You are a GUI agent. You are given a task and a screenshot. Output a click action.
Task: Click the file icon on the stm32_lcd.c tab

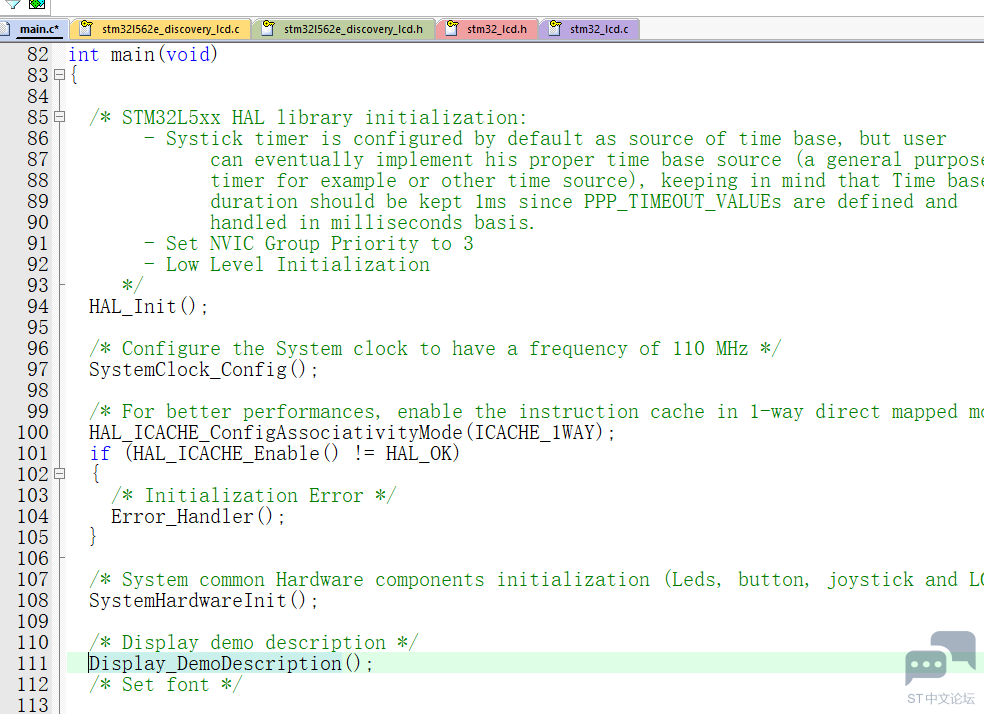pos(555,28)
